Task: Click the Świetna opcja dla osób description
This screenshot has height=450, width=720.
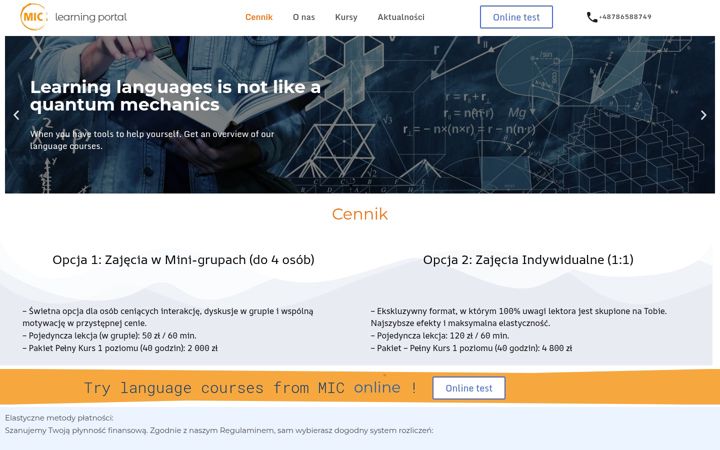Action: 168,317
